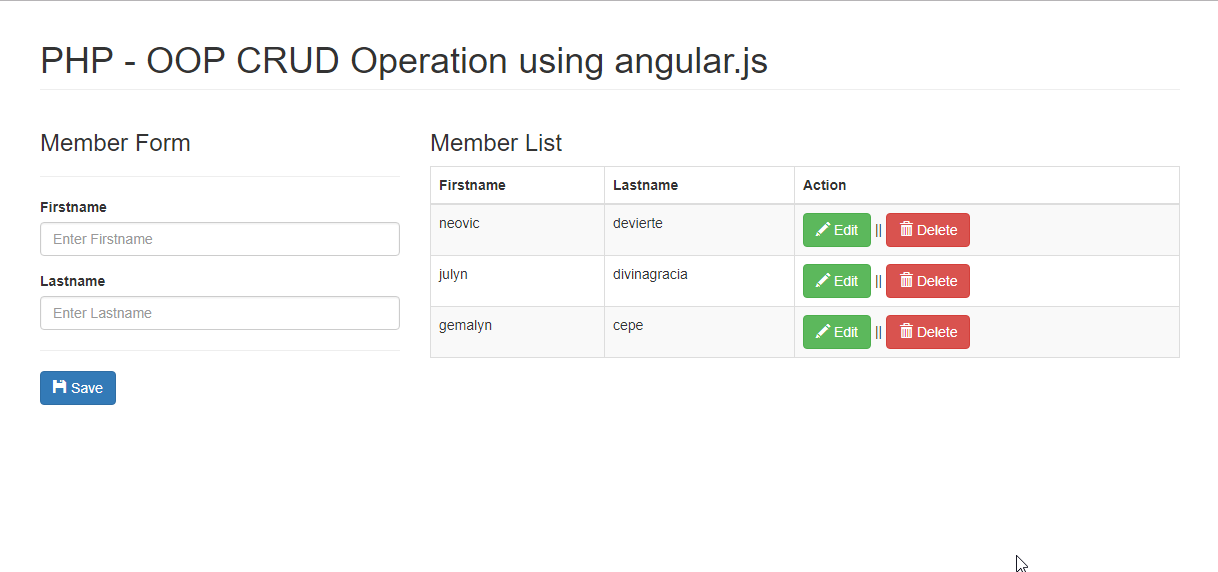Click the Action column header
The image size is (1218, 572).
point(824,185)
